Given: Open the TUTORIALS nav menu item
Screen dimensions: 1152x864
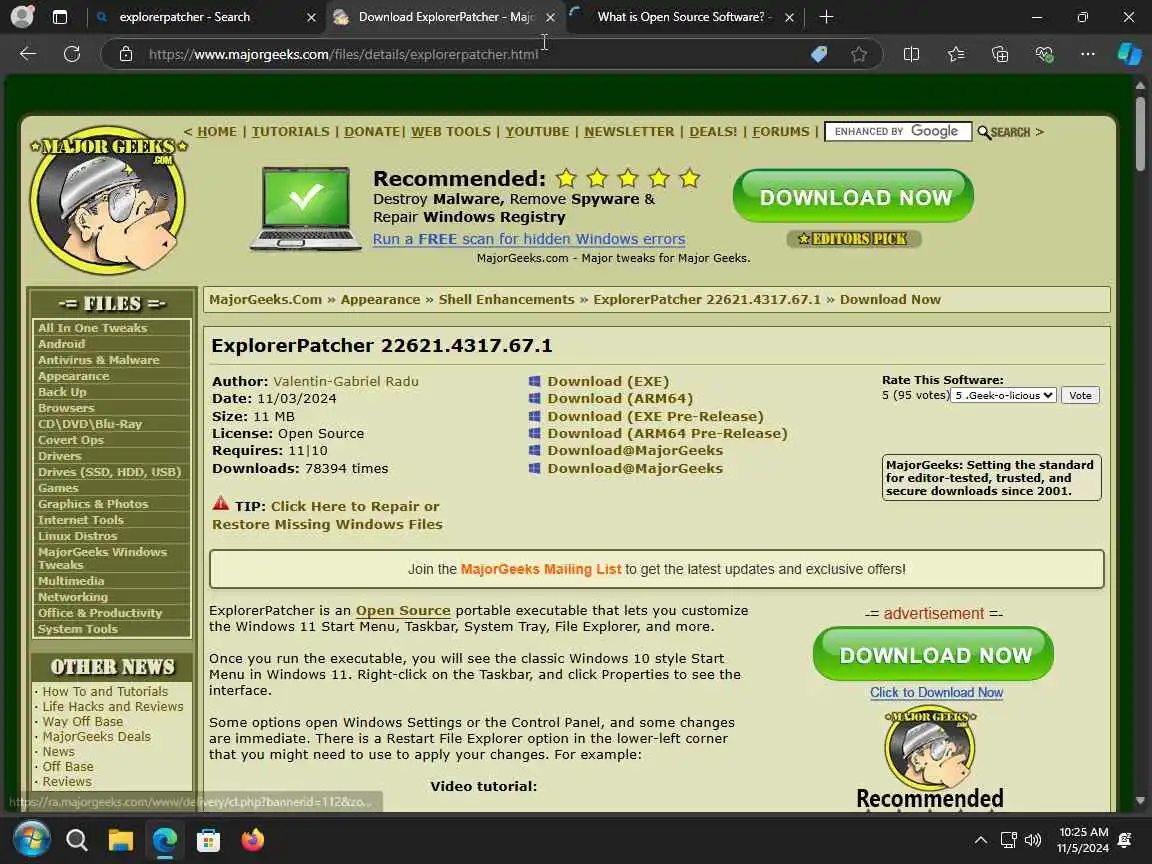Looking at the screenshot, I should (291, 132).
